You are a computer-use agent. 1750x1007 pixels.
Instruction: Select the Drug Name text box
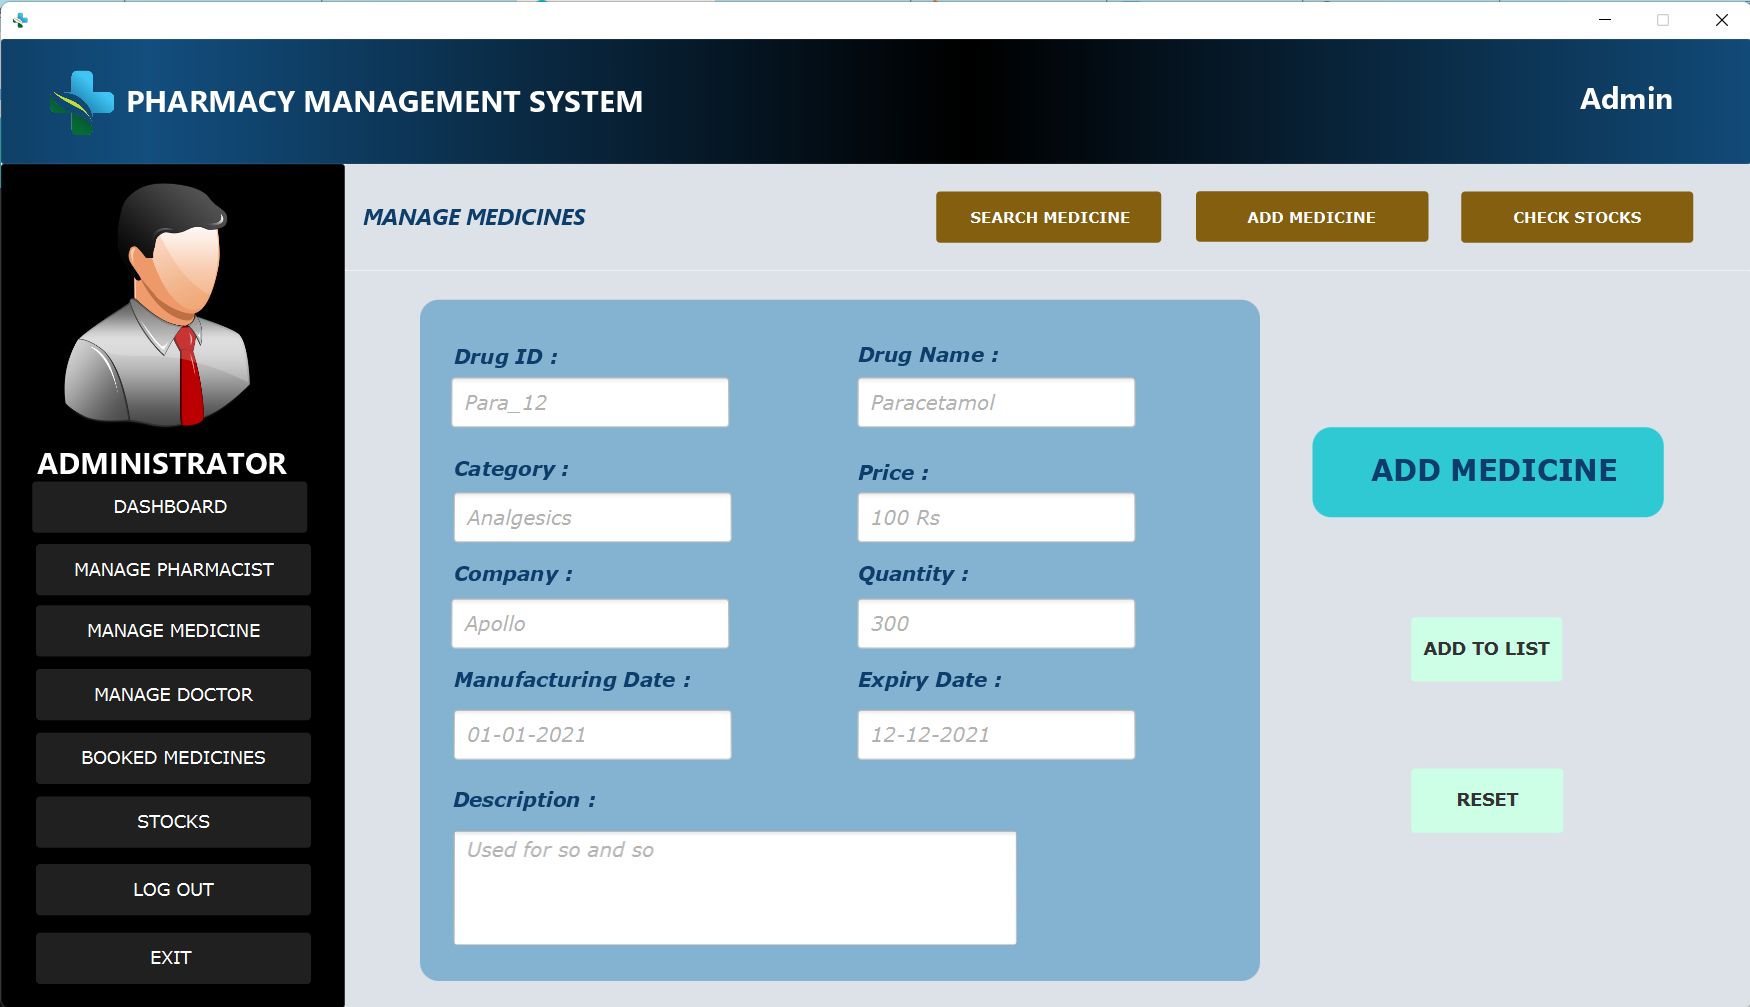coord(996,402)
